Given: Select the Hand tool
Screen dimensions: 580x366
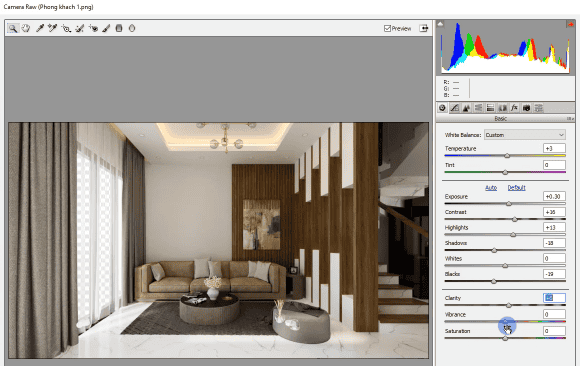Looking at the screenshot, I should 26,28.
